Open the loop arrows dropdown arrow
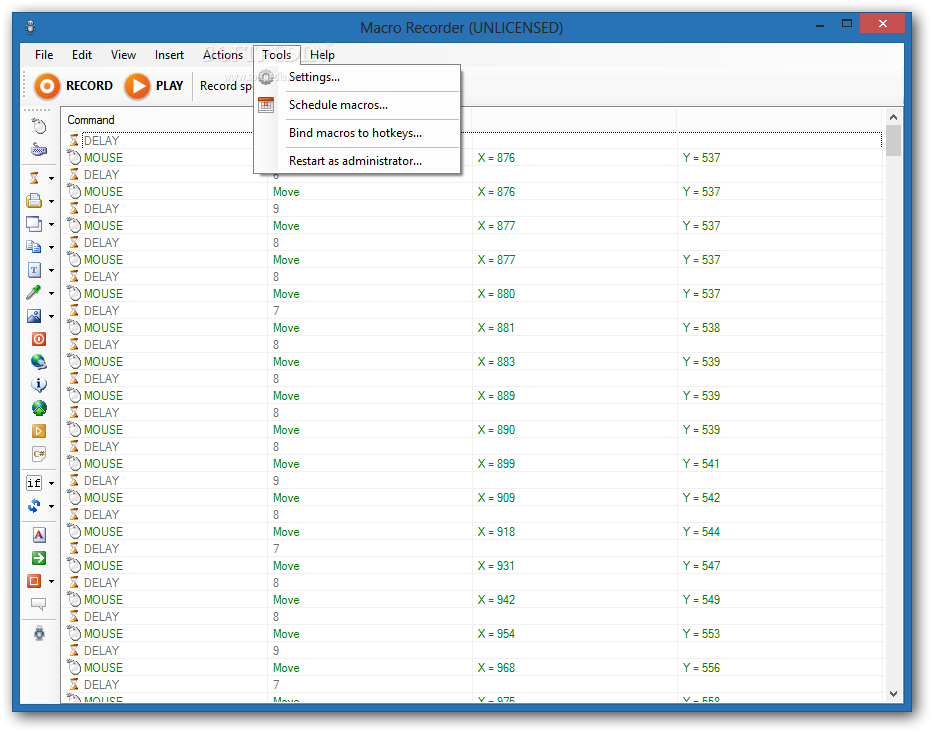Screen dimensions: 932x732 tap(51, 507)
